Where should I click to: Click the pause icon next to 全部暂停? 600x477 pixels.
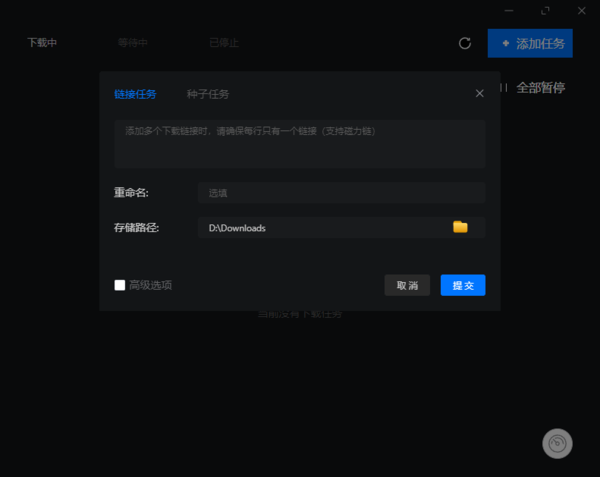pos(504,88)
